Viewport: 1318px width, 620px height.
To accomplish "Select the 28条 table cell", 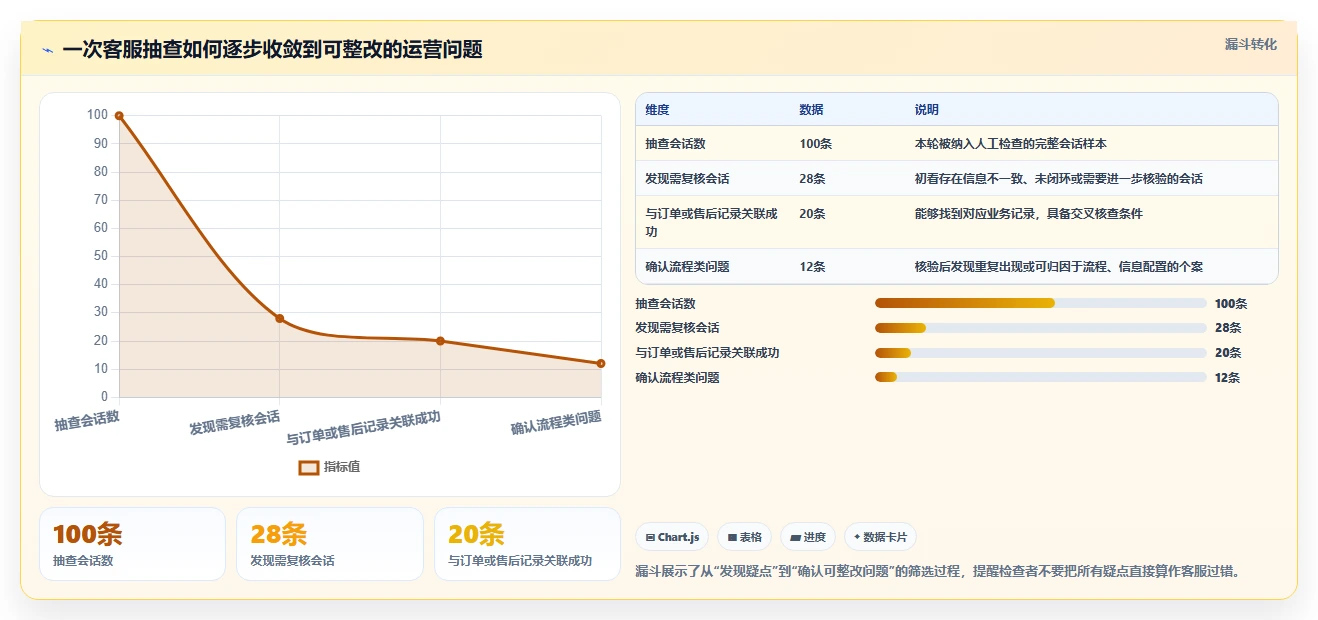I will click(847, 179).
